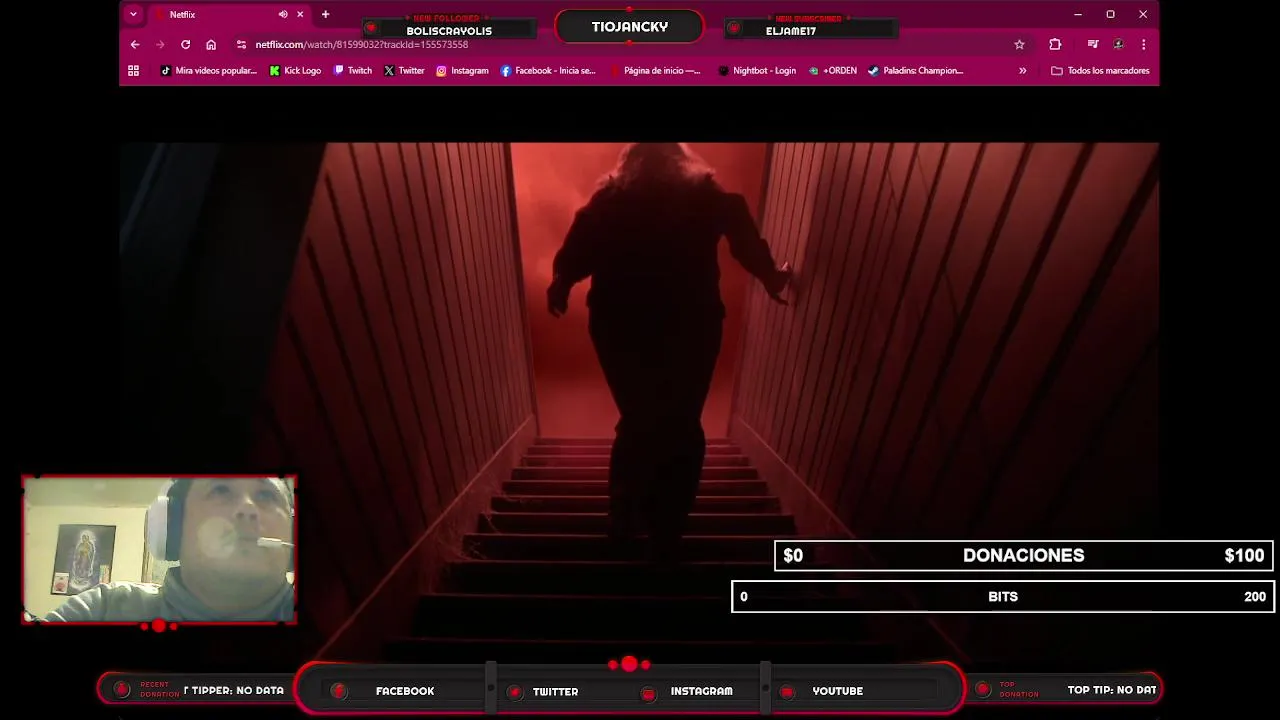Click the streamer webcam overlay
The image size is (1280, 720).
[x=159, y=550]
